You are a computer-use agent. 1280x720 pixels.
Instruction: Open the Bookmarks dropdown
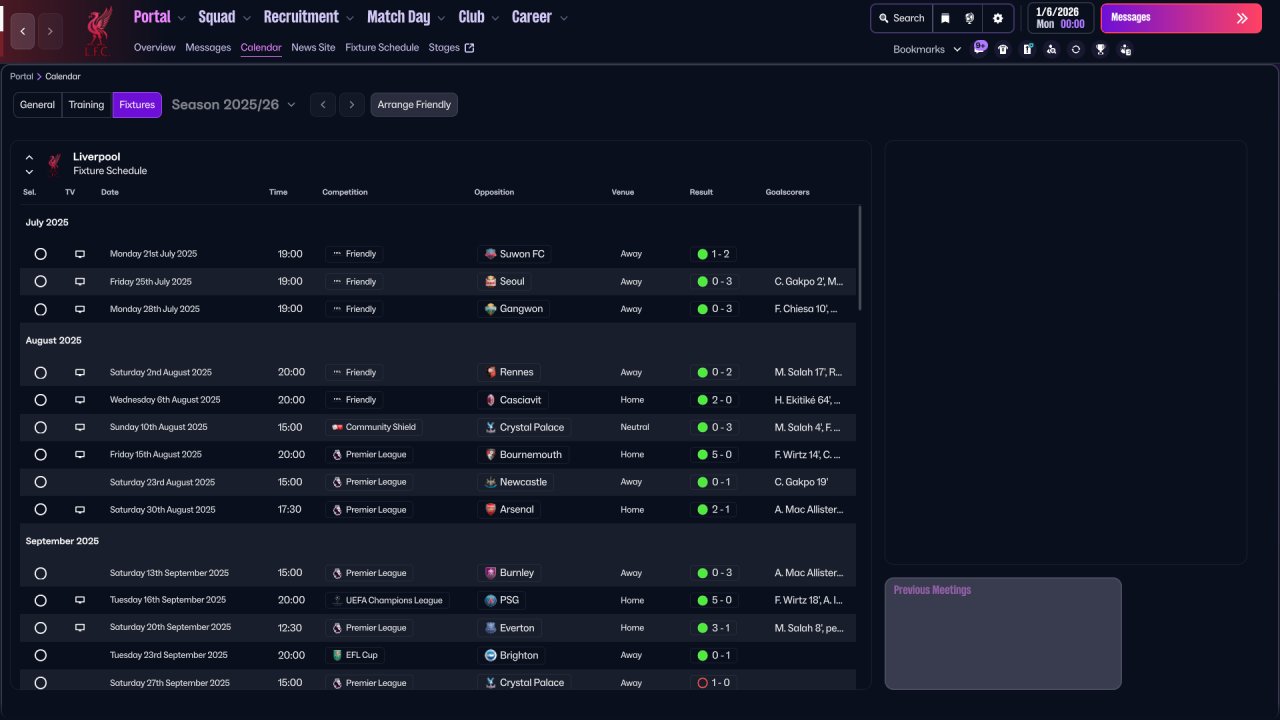[x=926, y=49]
